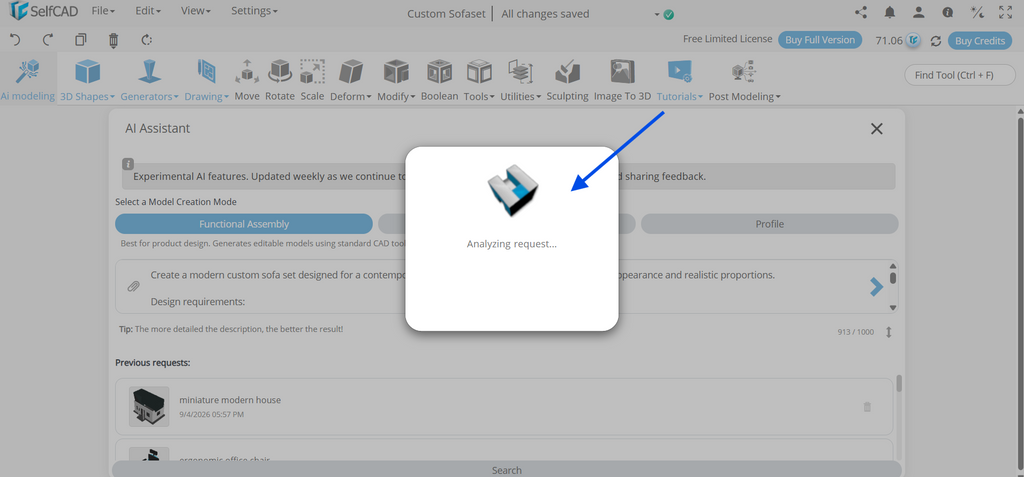Open the miniature modern house thumbnail

point(149,406)
